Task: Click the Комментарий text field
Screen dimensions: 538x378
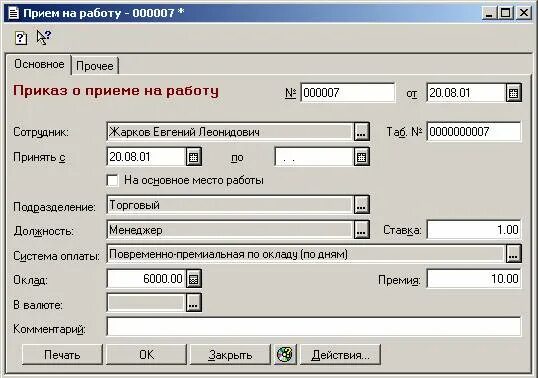Action: tap(314, 327)
